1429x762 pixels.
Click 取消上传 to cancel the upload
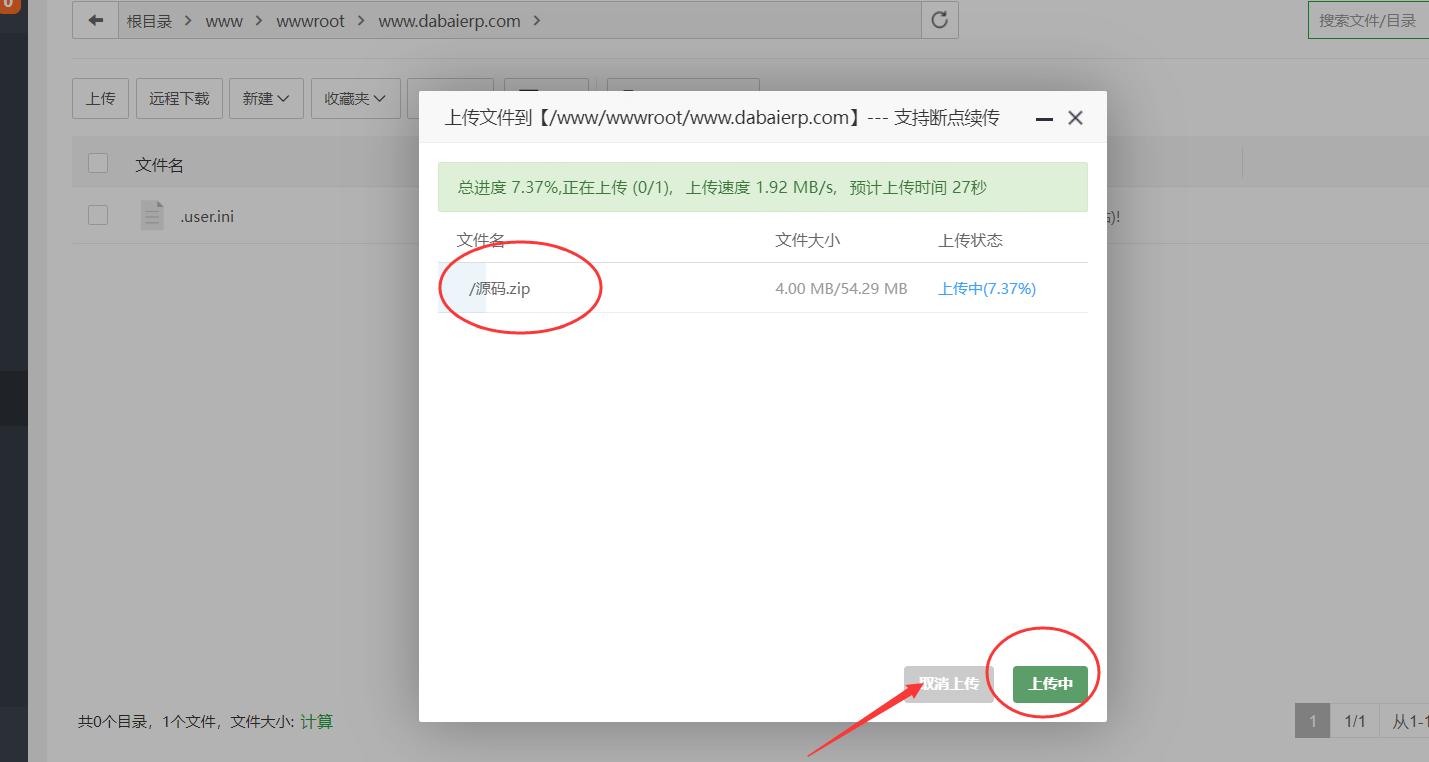(x=947, y=683)
